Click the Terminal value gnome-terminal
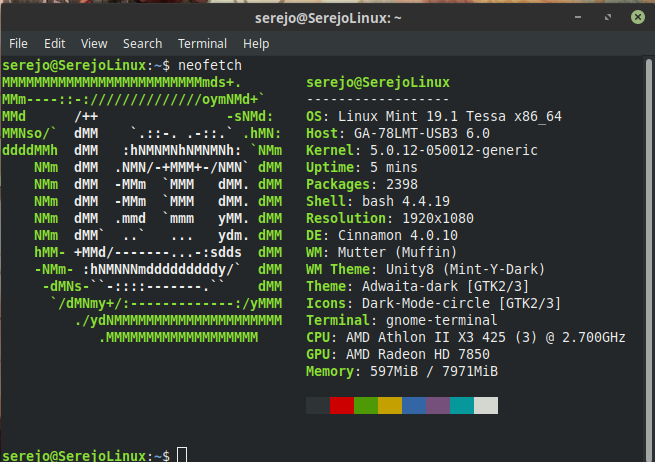Screen dimensions: 655x462 click(442, 320)
